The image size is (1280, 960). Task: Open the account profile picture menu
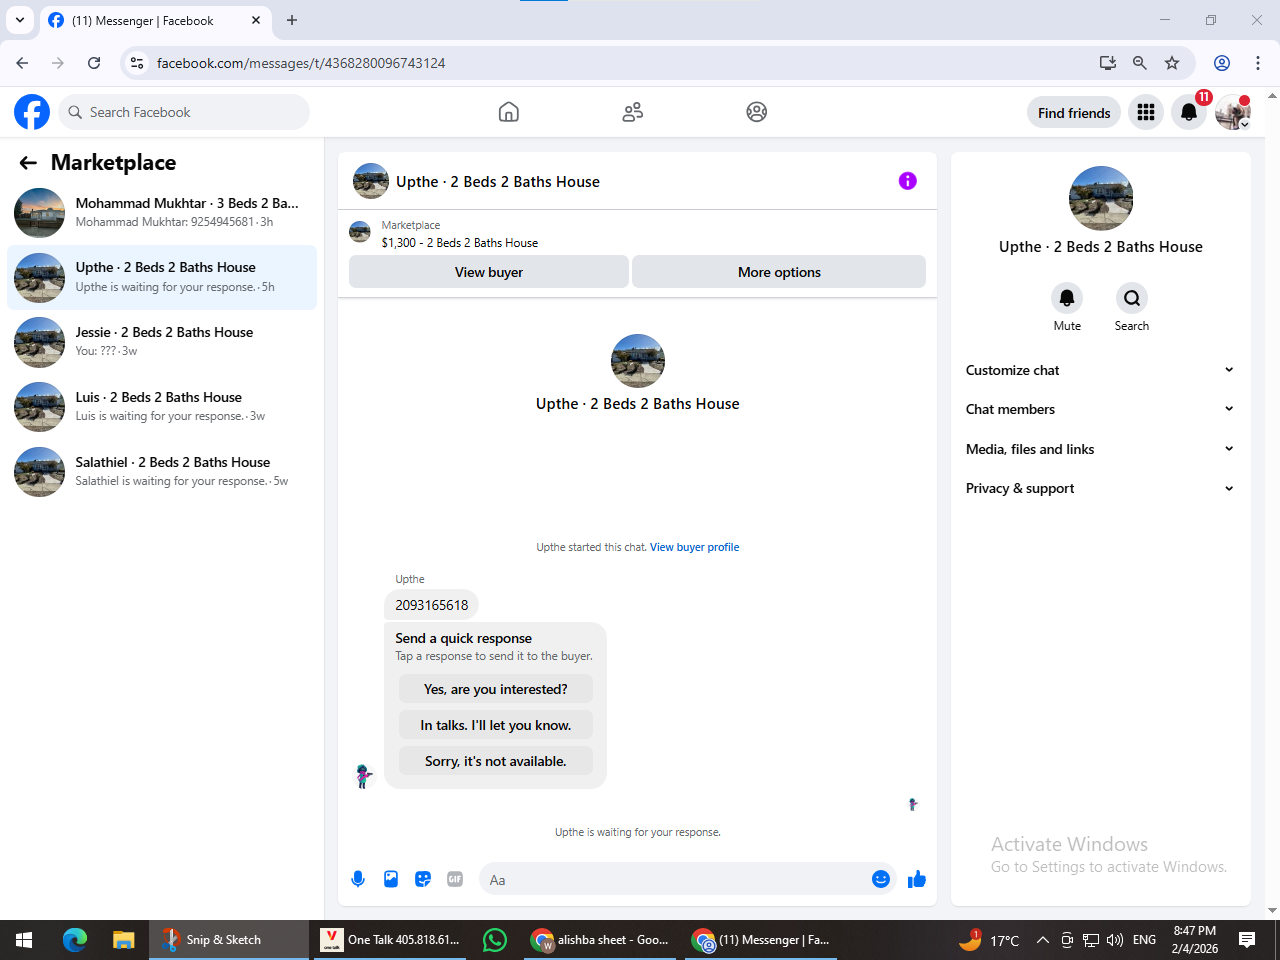click(x=1233, y=112)
